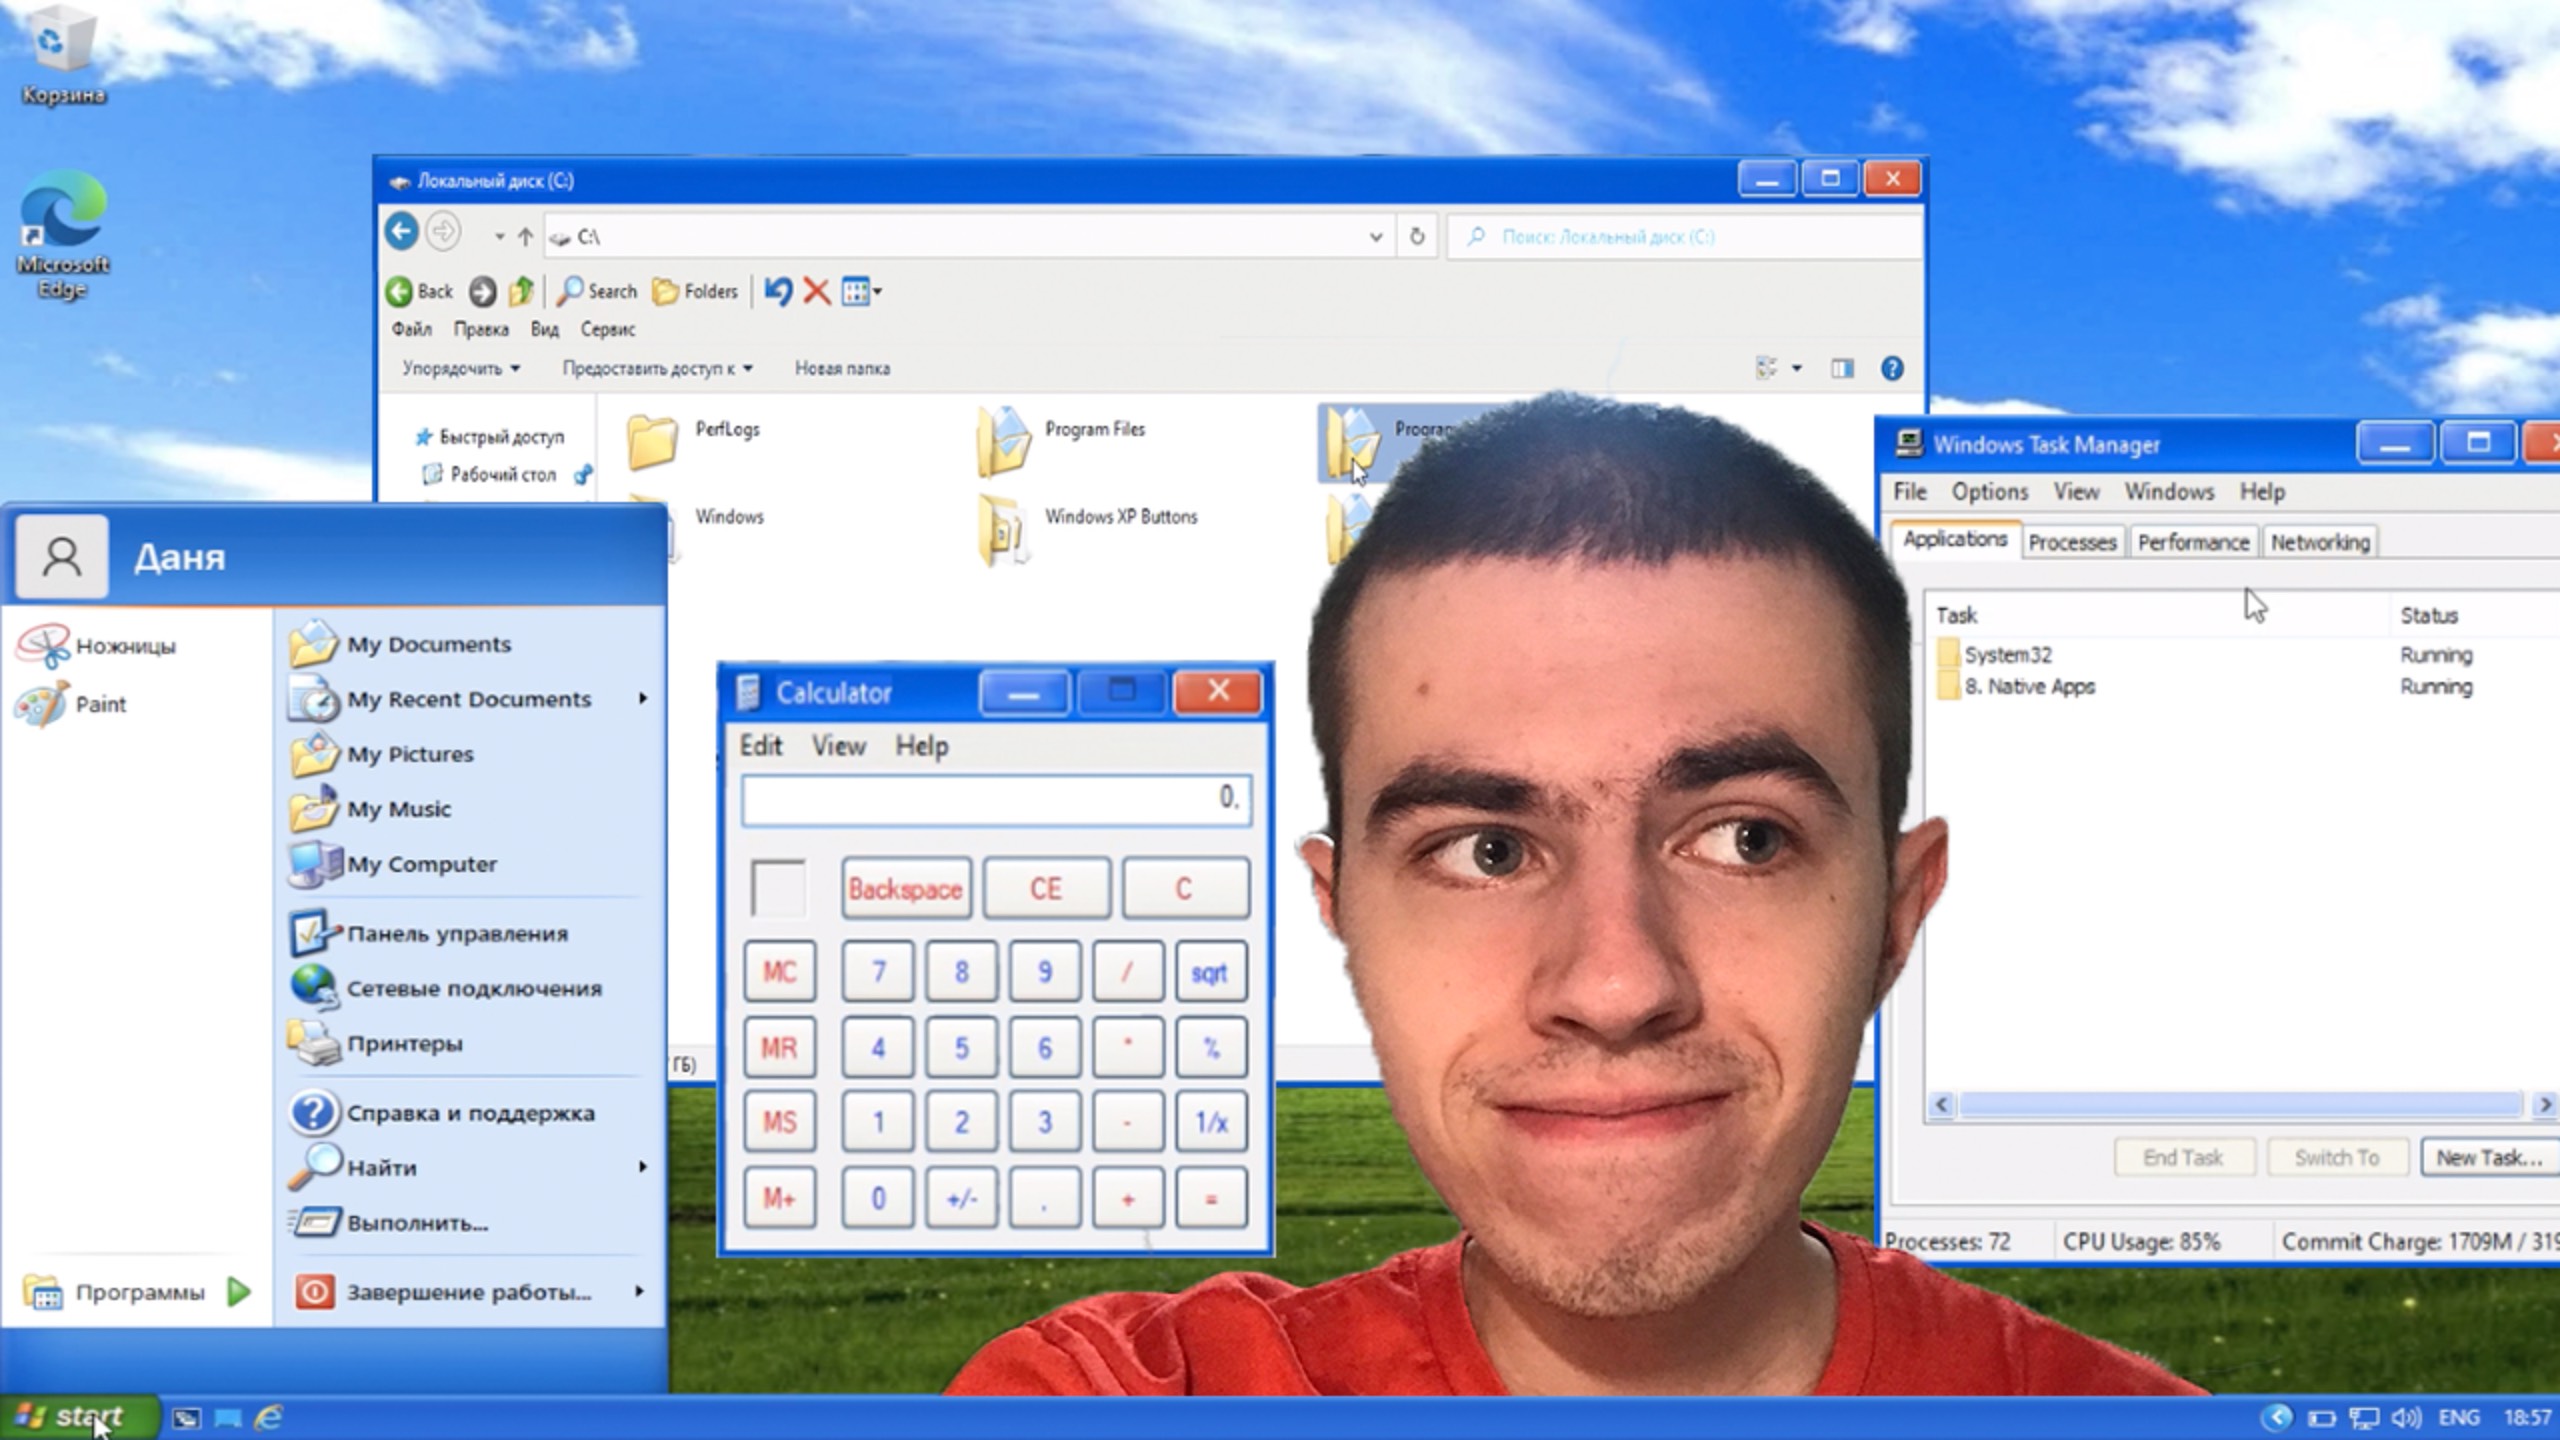Open the Упорядочить dropdown in Explorer
Image resolution: width=2560 pixels, height=1440 pixels.
coord(458,368)
